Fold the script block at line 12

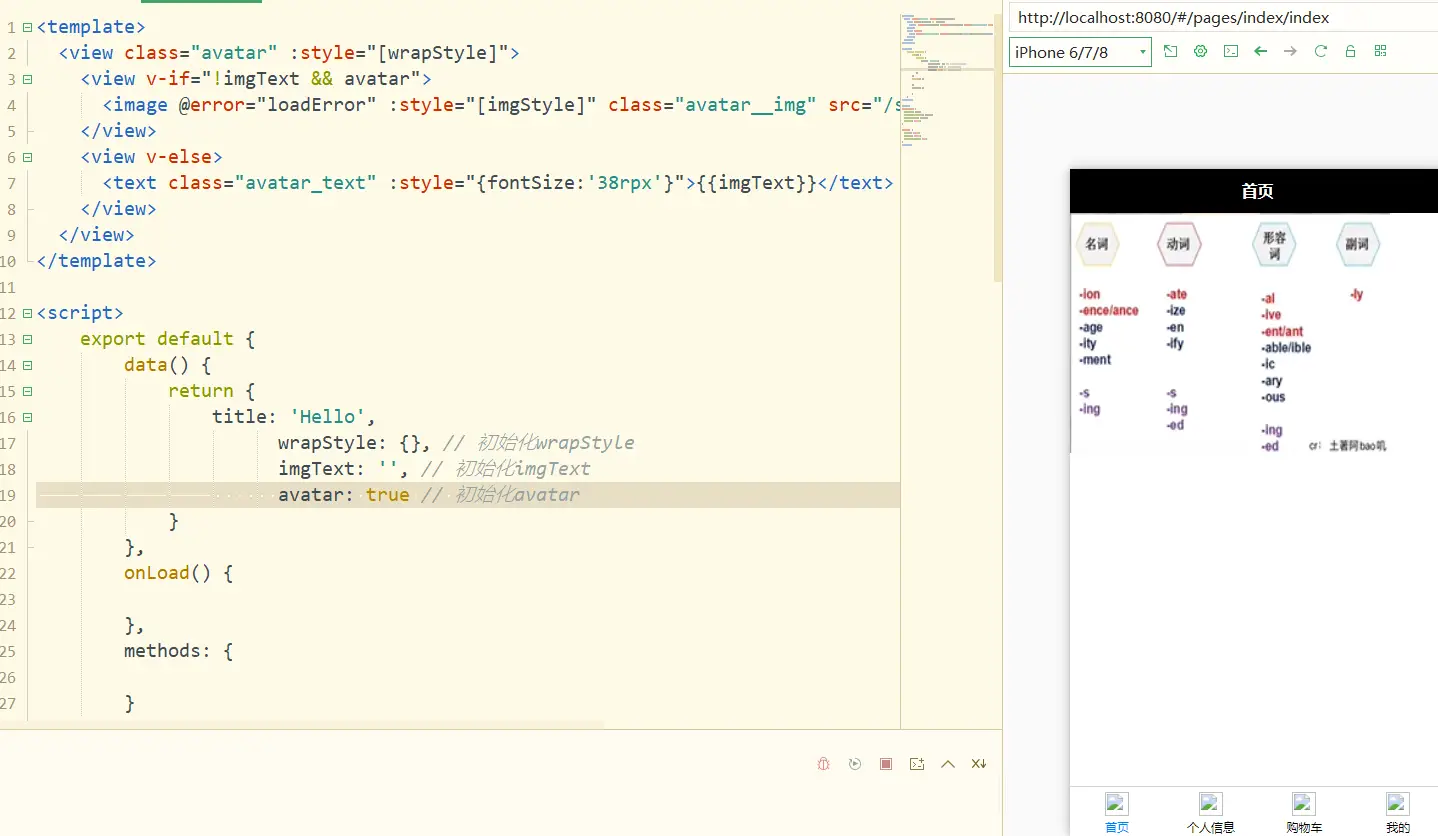27,313
